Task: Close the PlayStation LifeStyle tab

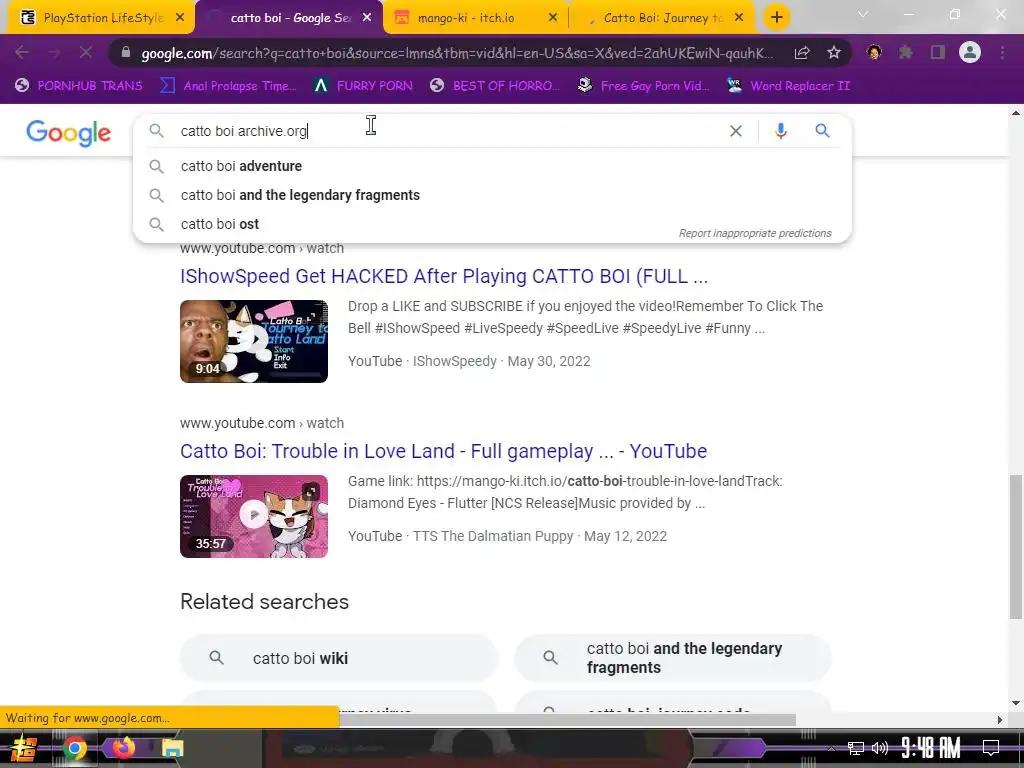Action: point(180,18)
